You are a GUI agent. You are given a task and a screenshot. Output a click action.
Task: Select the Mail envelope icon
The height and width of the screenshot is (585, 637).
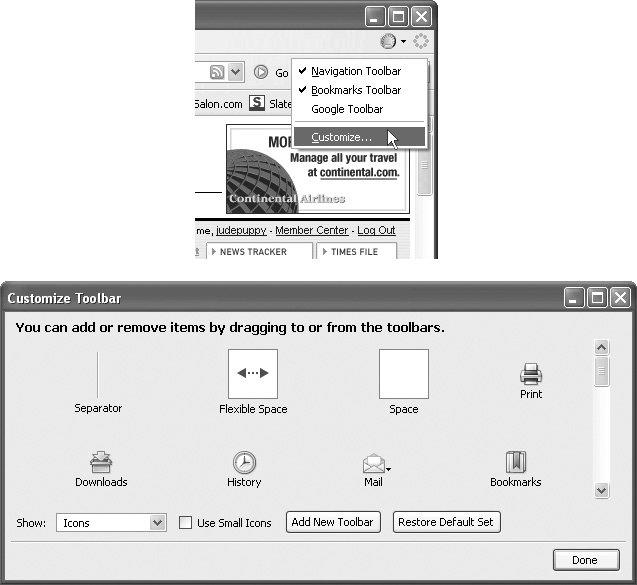pos(374,464)
